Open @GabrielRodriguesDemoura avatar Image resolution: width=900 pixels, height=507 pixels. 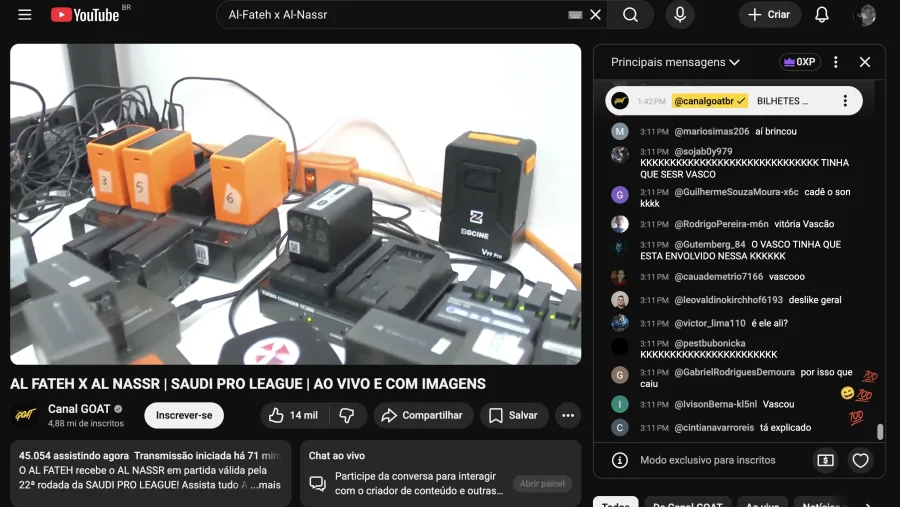(x=619, y=375)
